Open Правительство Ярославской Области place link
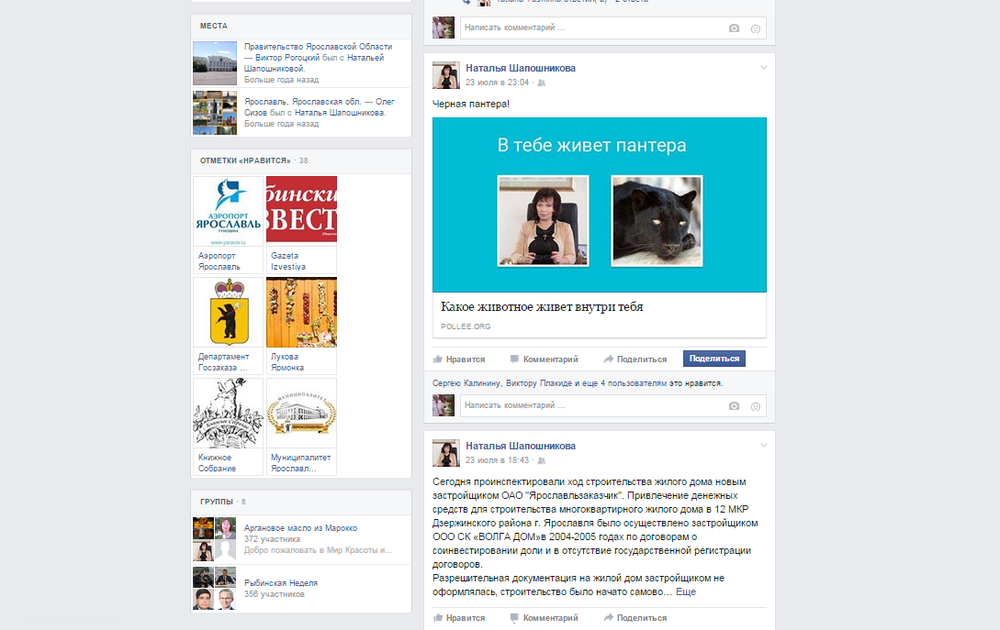1000x630 pixels. (x=318, y=47)
